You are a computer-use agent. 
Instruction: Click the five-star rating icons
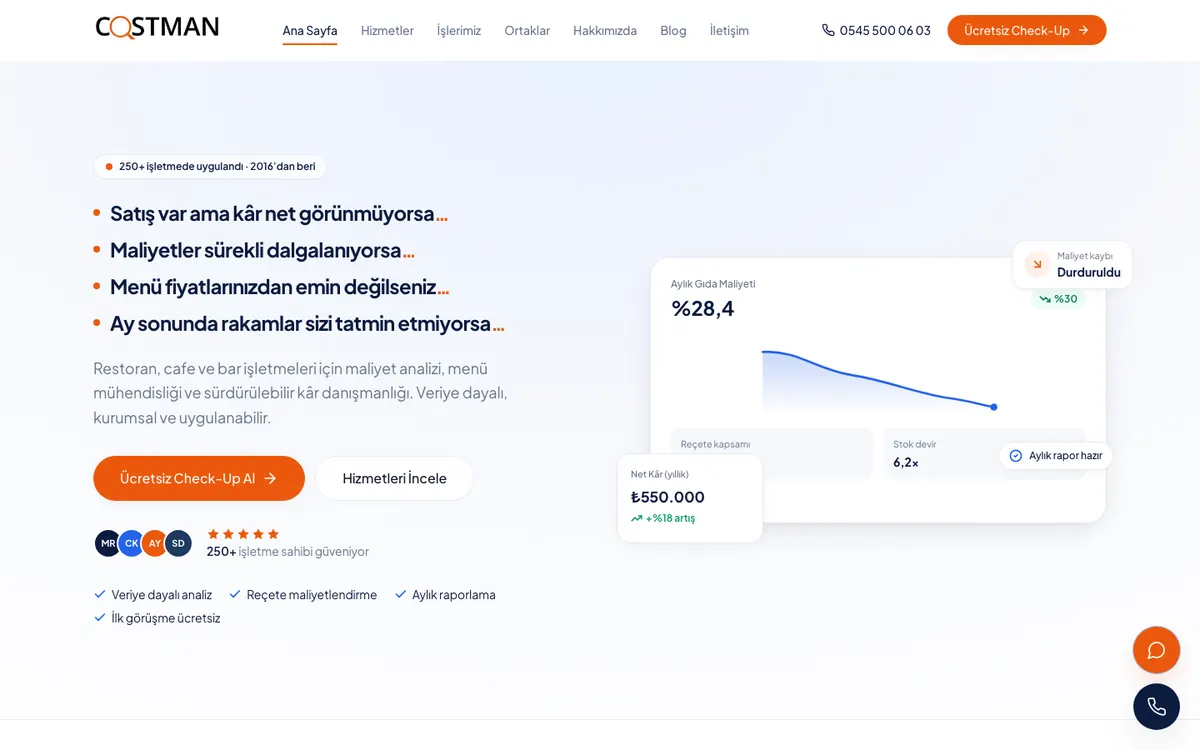click(243, 534)
